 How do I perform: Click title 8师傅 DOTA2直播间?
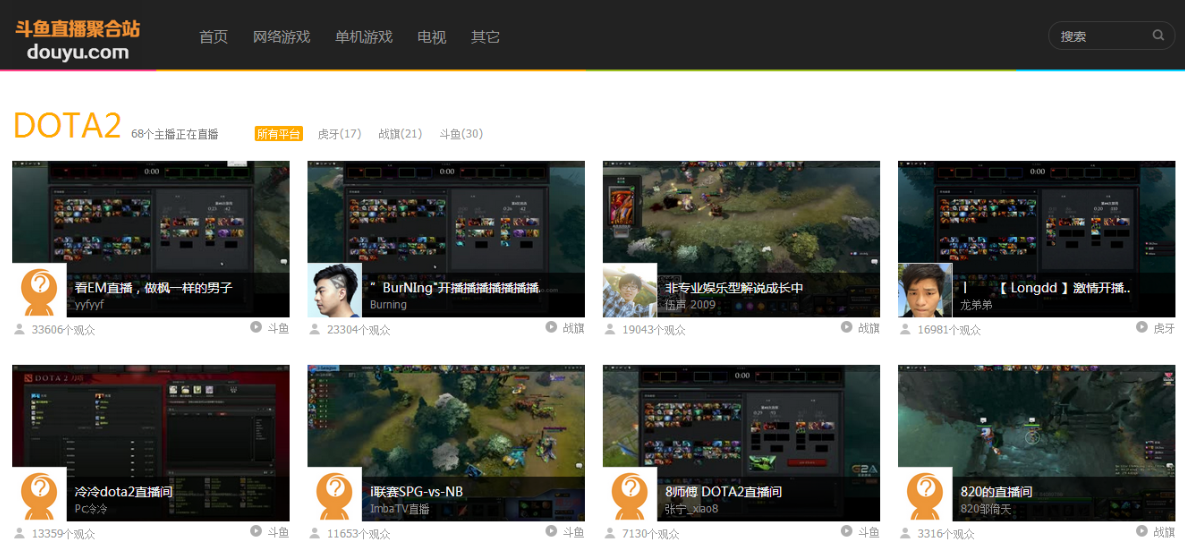[x=723, y=492]
